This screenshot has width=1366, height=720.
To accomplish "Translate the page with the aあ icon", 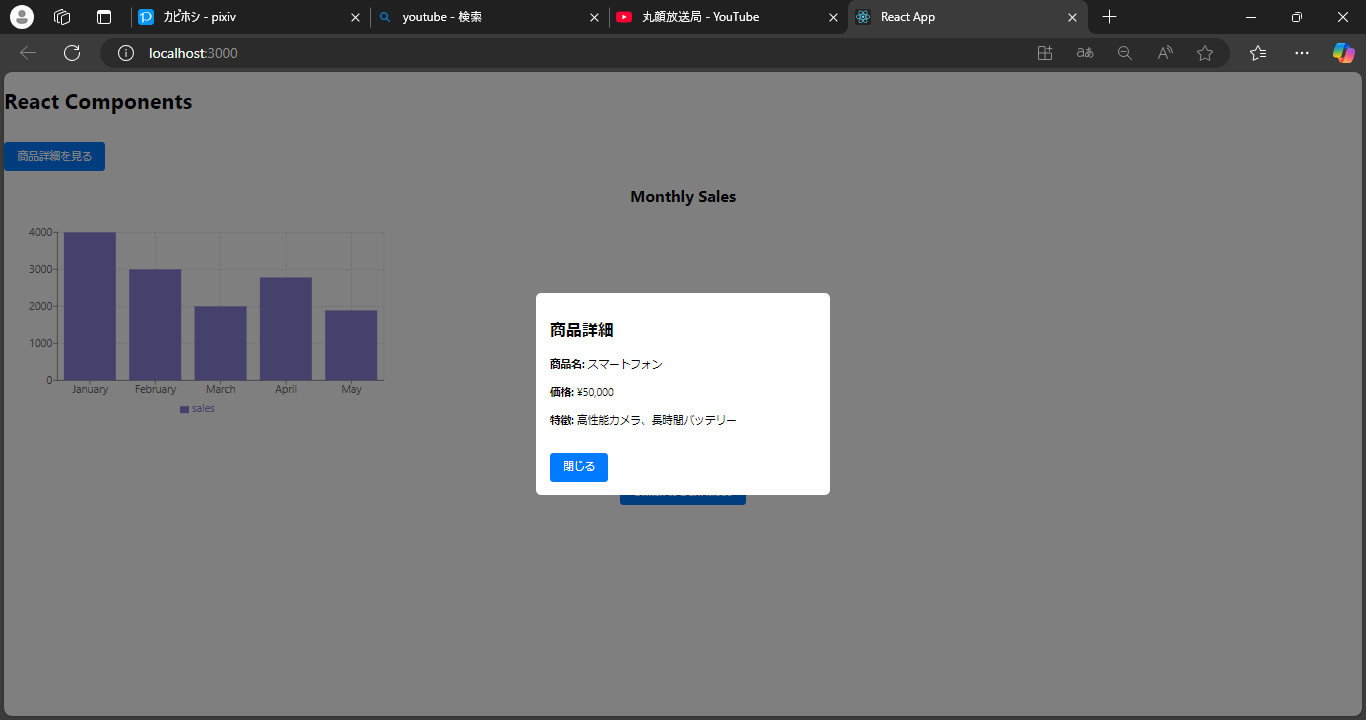I will [x=1084, y=52].
